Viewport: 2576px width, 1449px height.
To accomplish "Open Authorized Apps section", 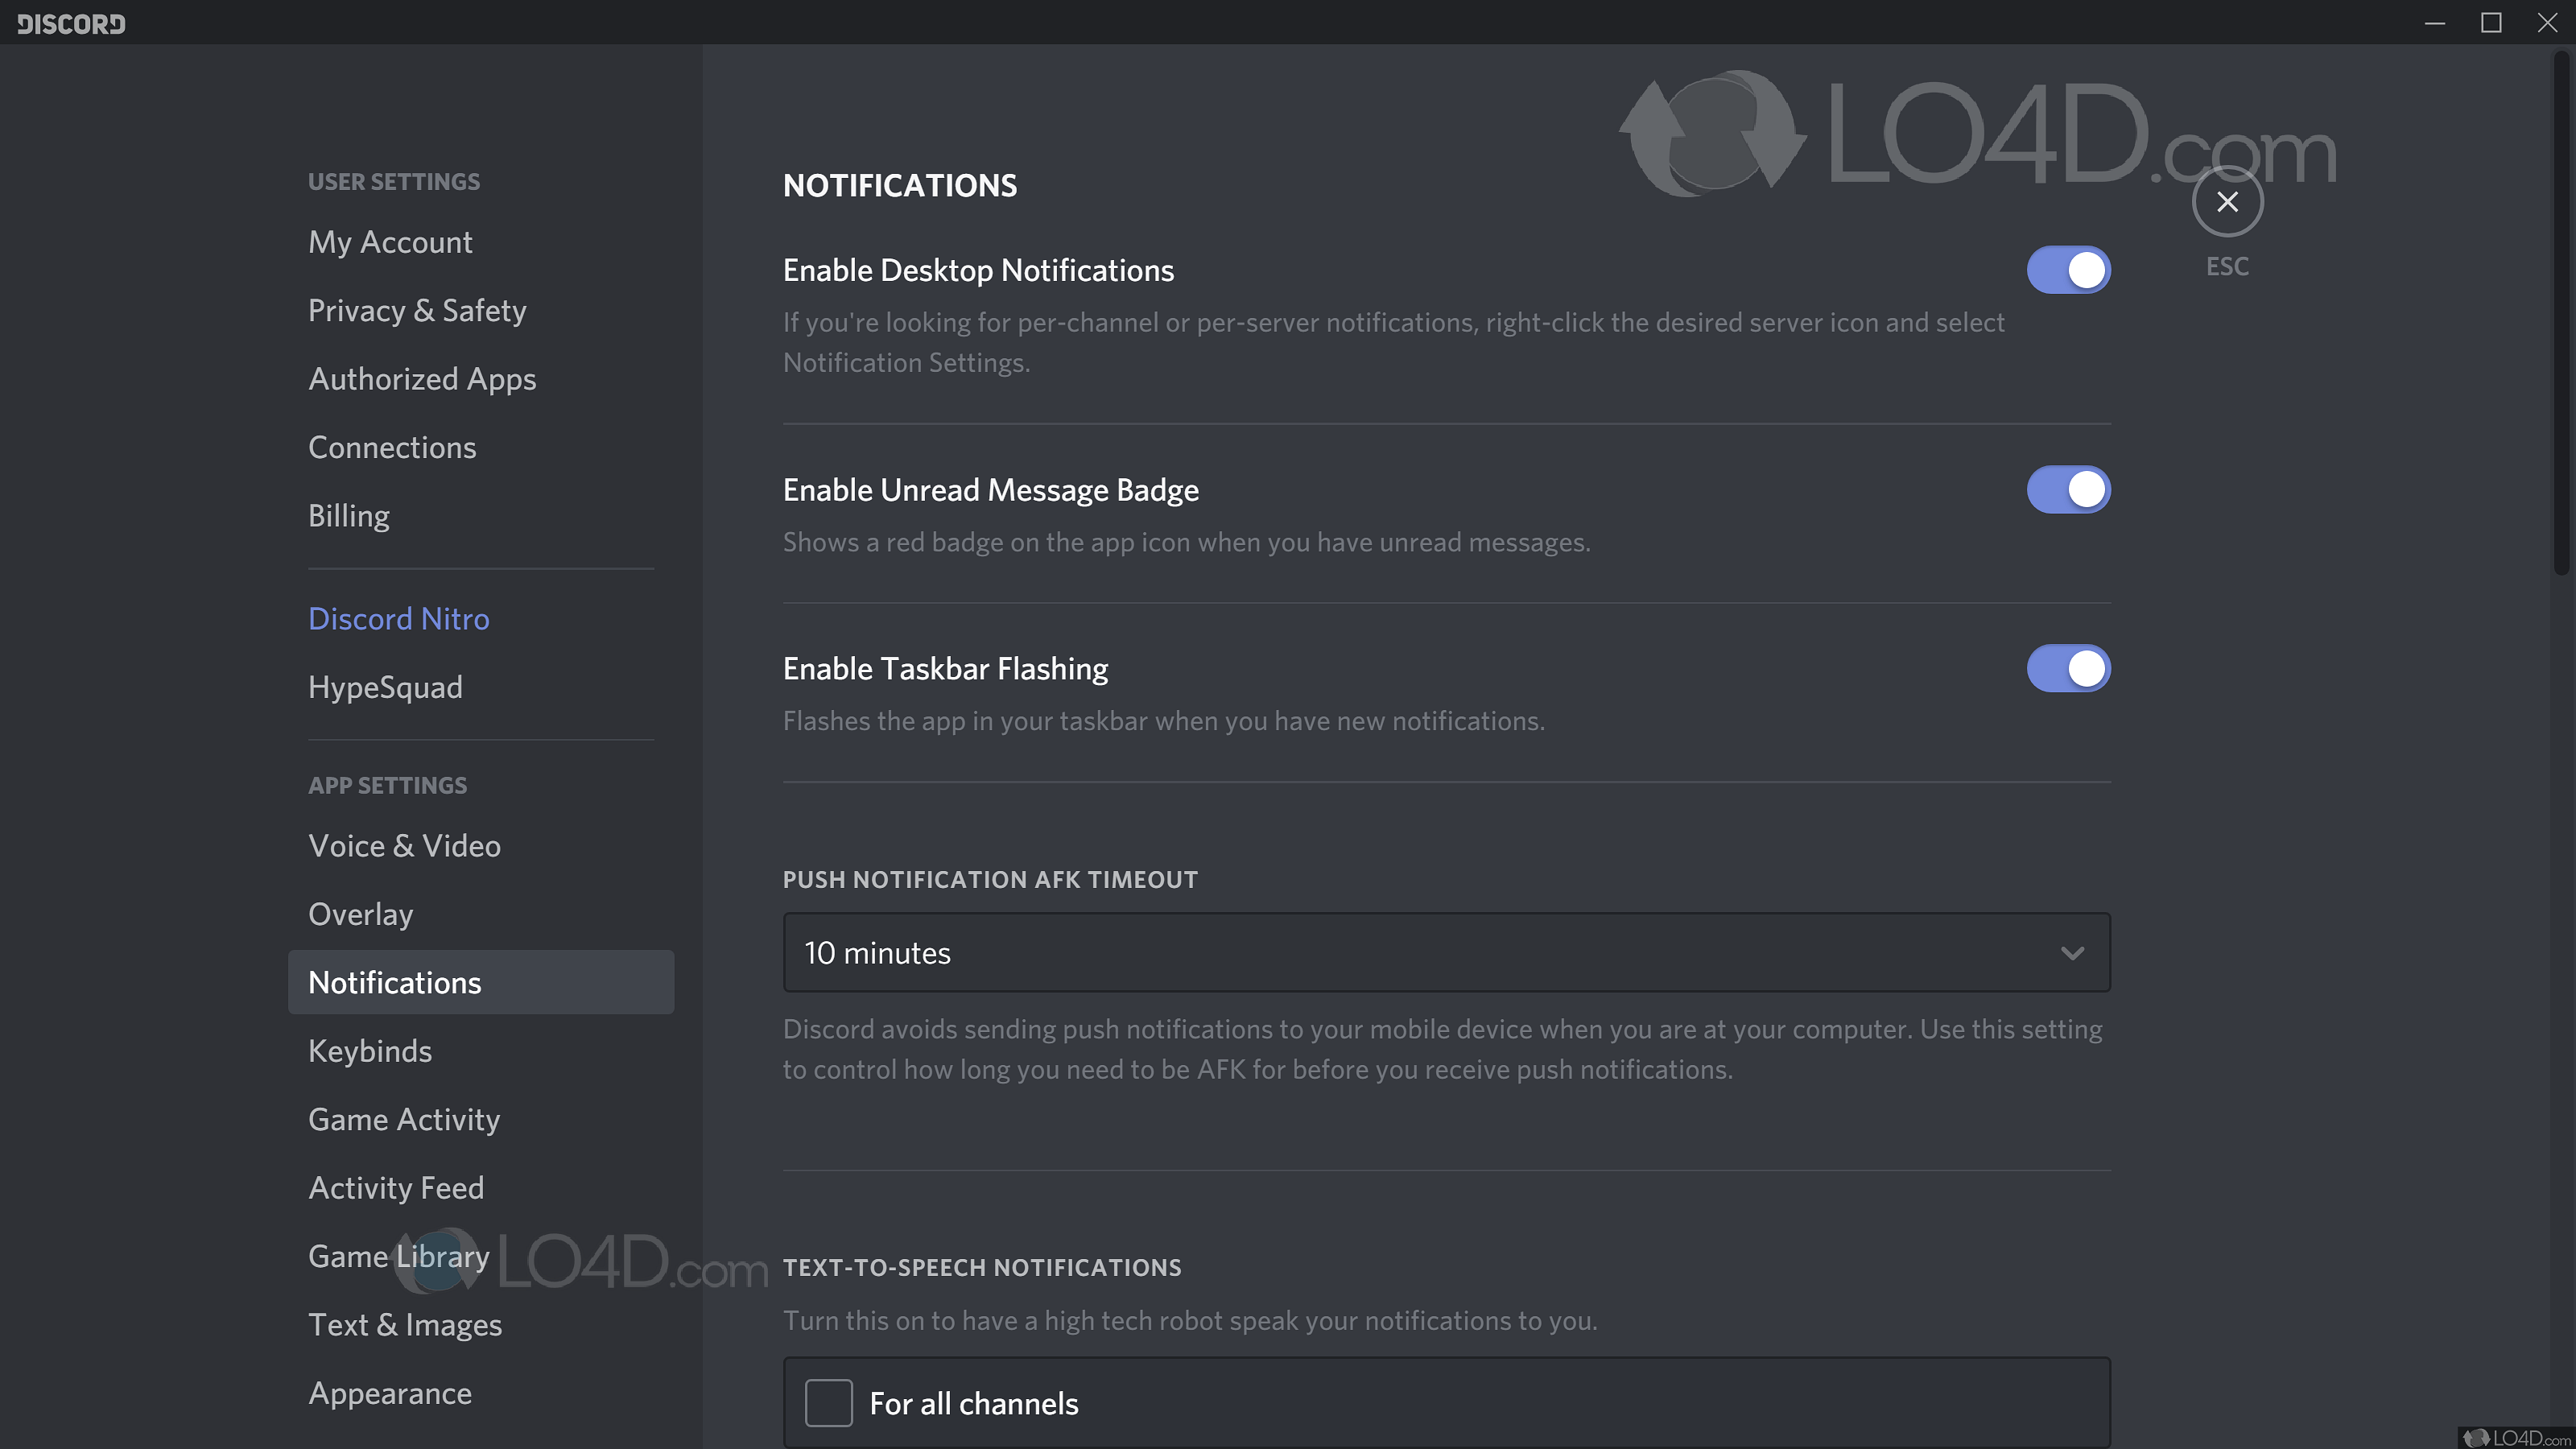I will coord(422,379).
